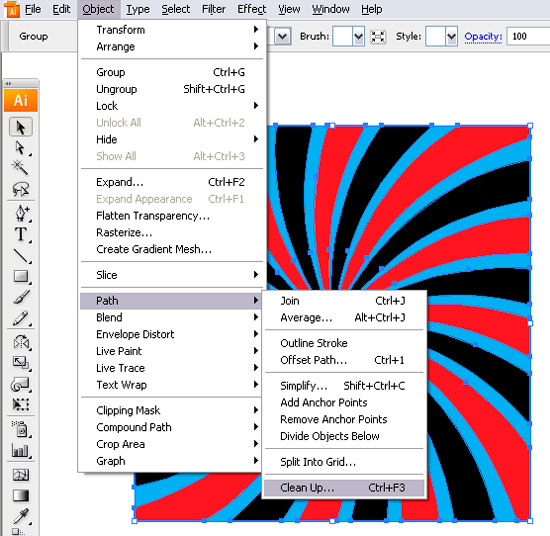Select the Rectangle tool
This screenshot has height=536, width=550.
coord(21,276)
